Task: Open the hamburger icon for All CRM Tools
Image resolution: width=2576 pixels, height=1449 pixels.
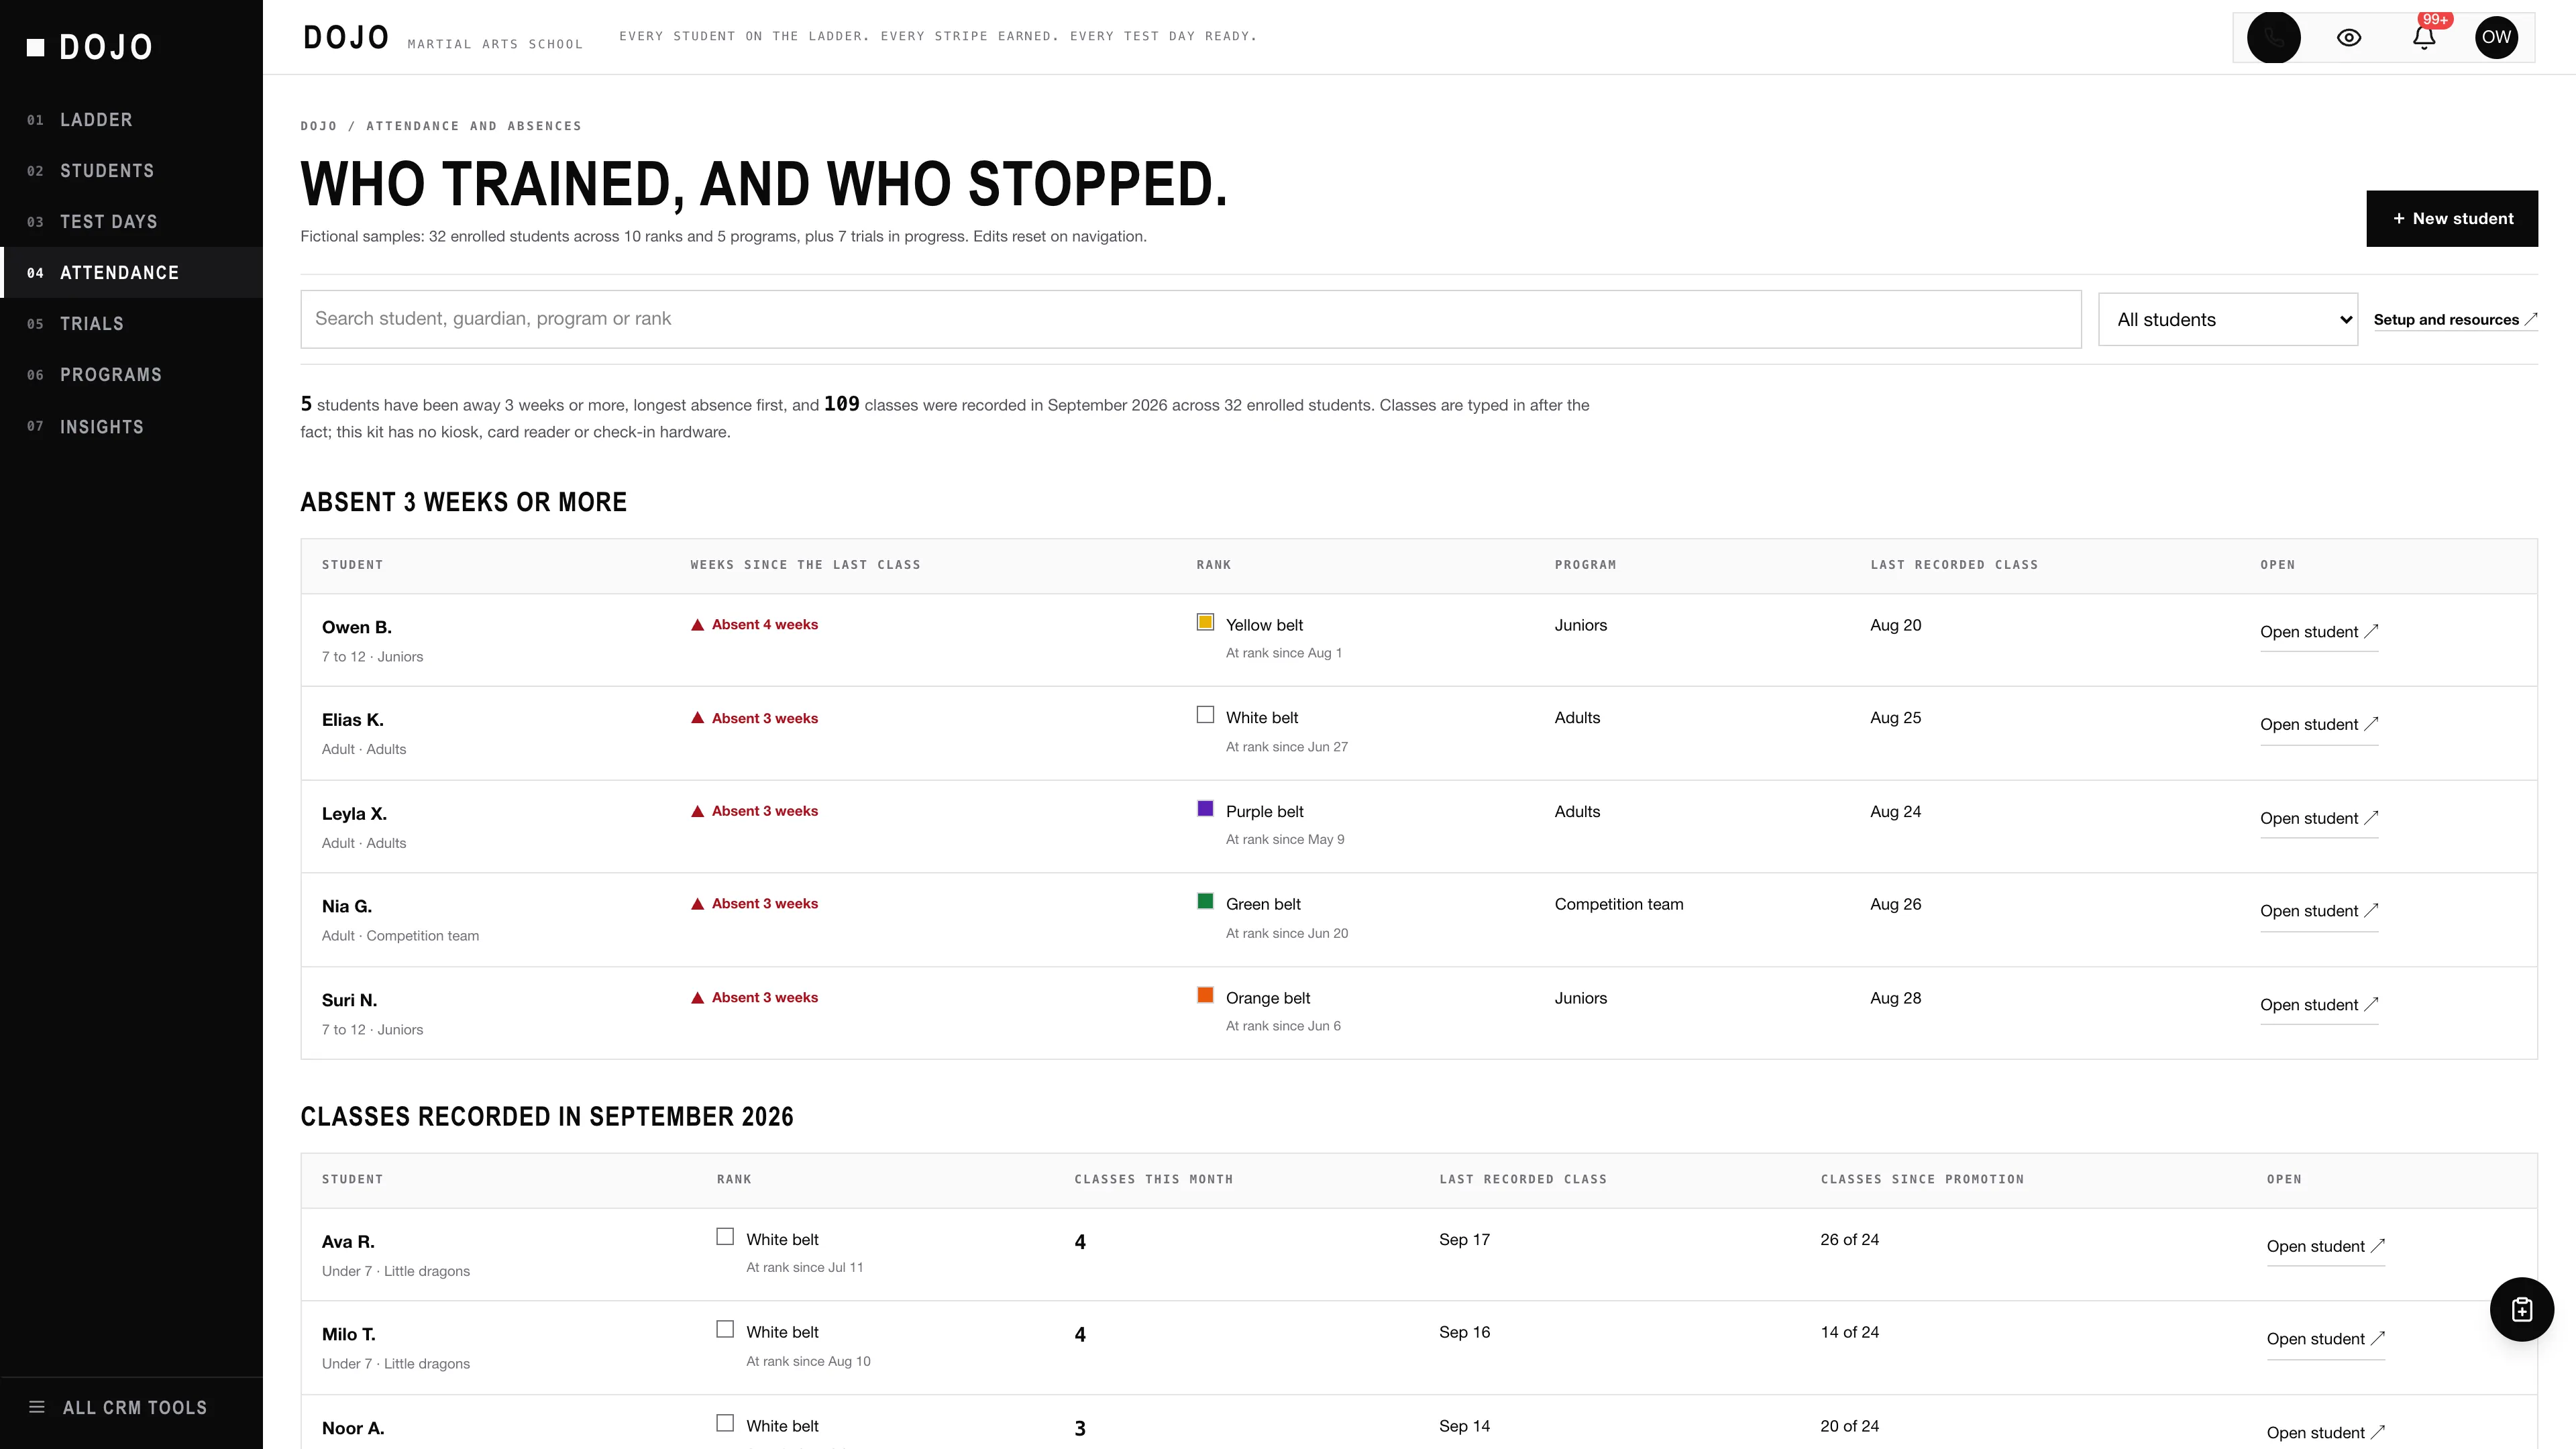Action: (37, 1407)
